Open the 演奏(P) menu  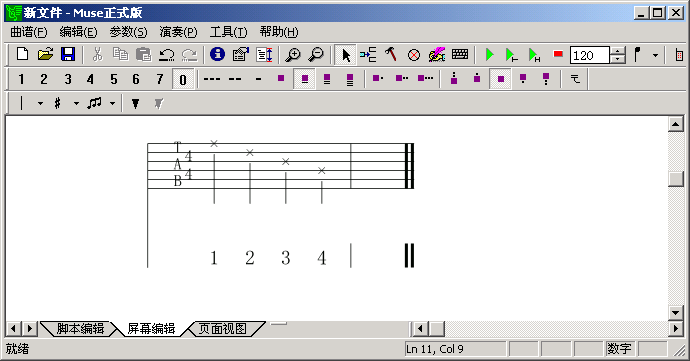point(178,32)
